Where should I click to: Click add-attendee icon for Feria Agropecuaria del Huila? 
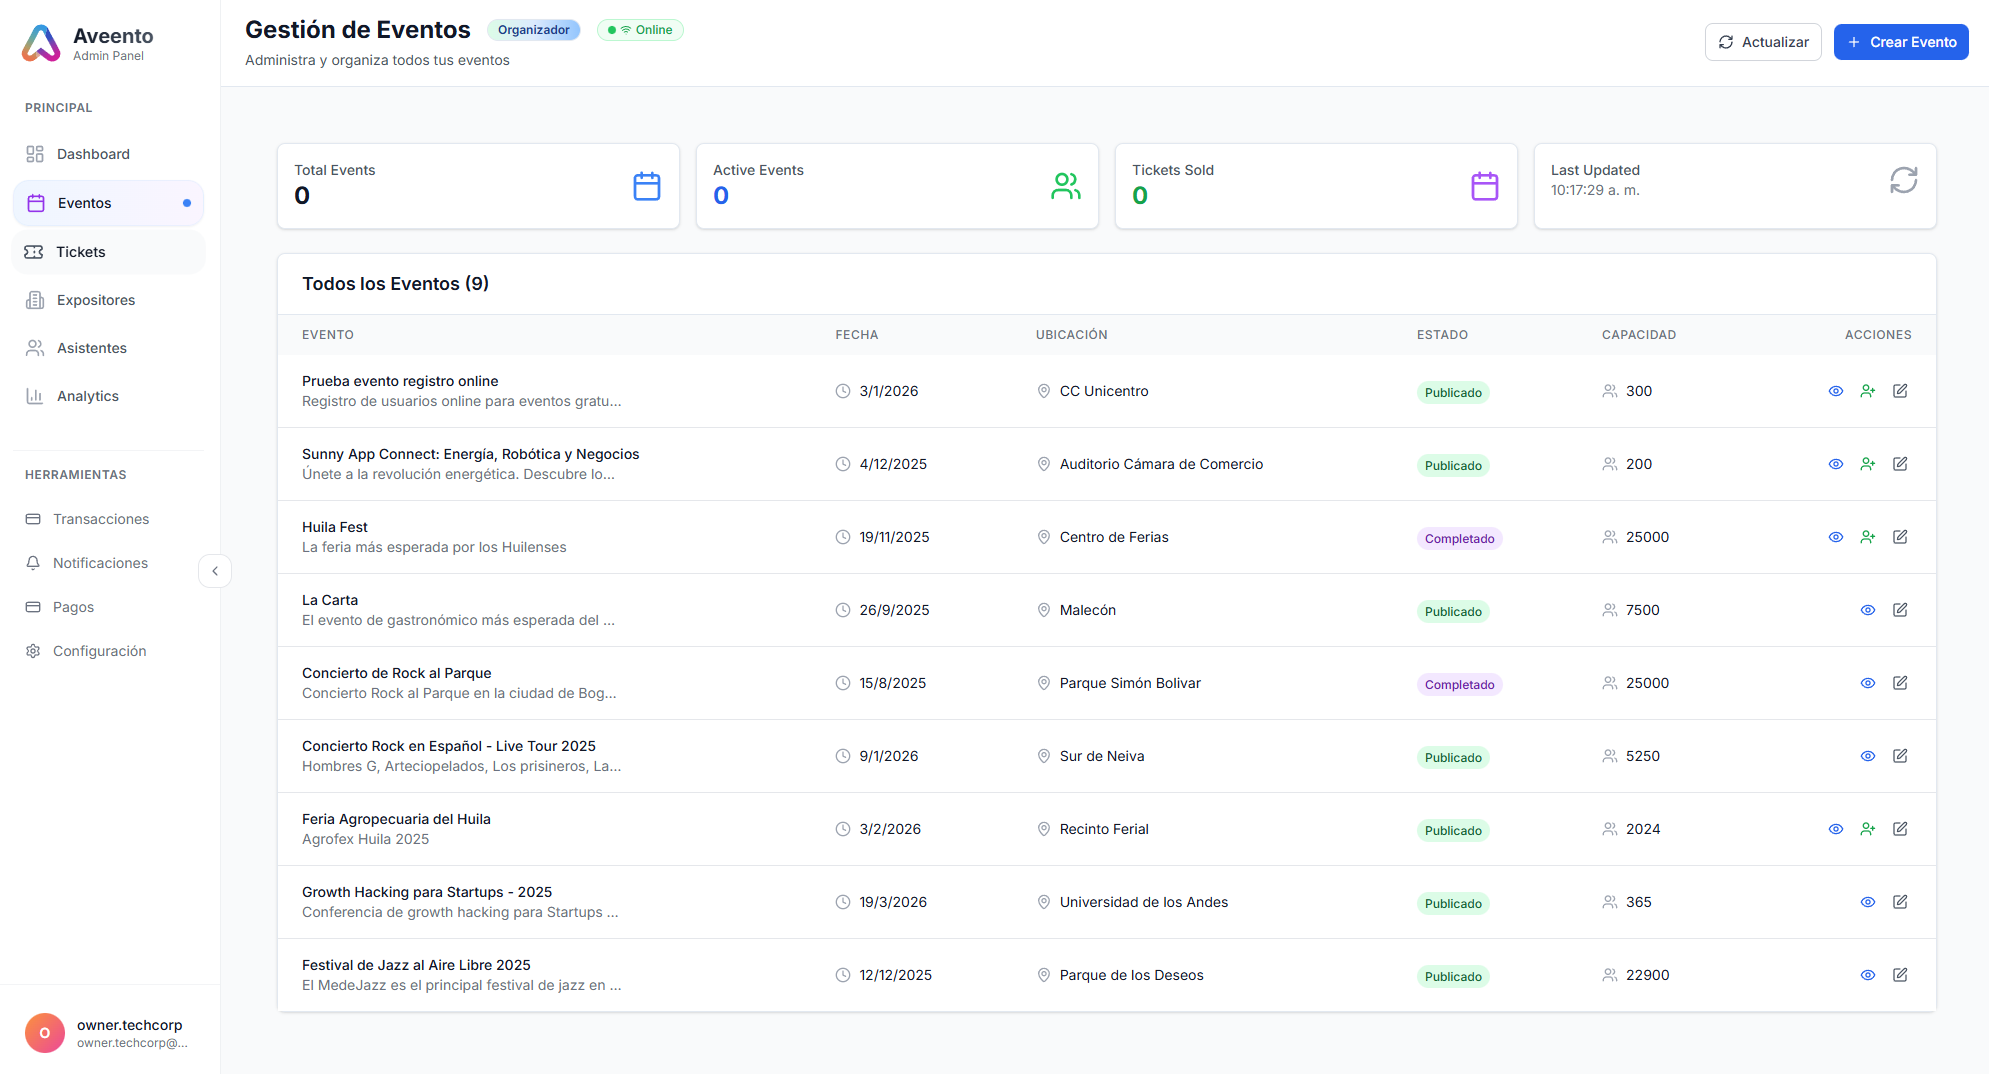1867,829
